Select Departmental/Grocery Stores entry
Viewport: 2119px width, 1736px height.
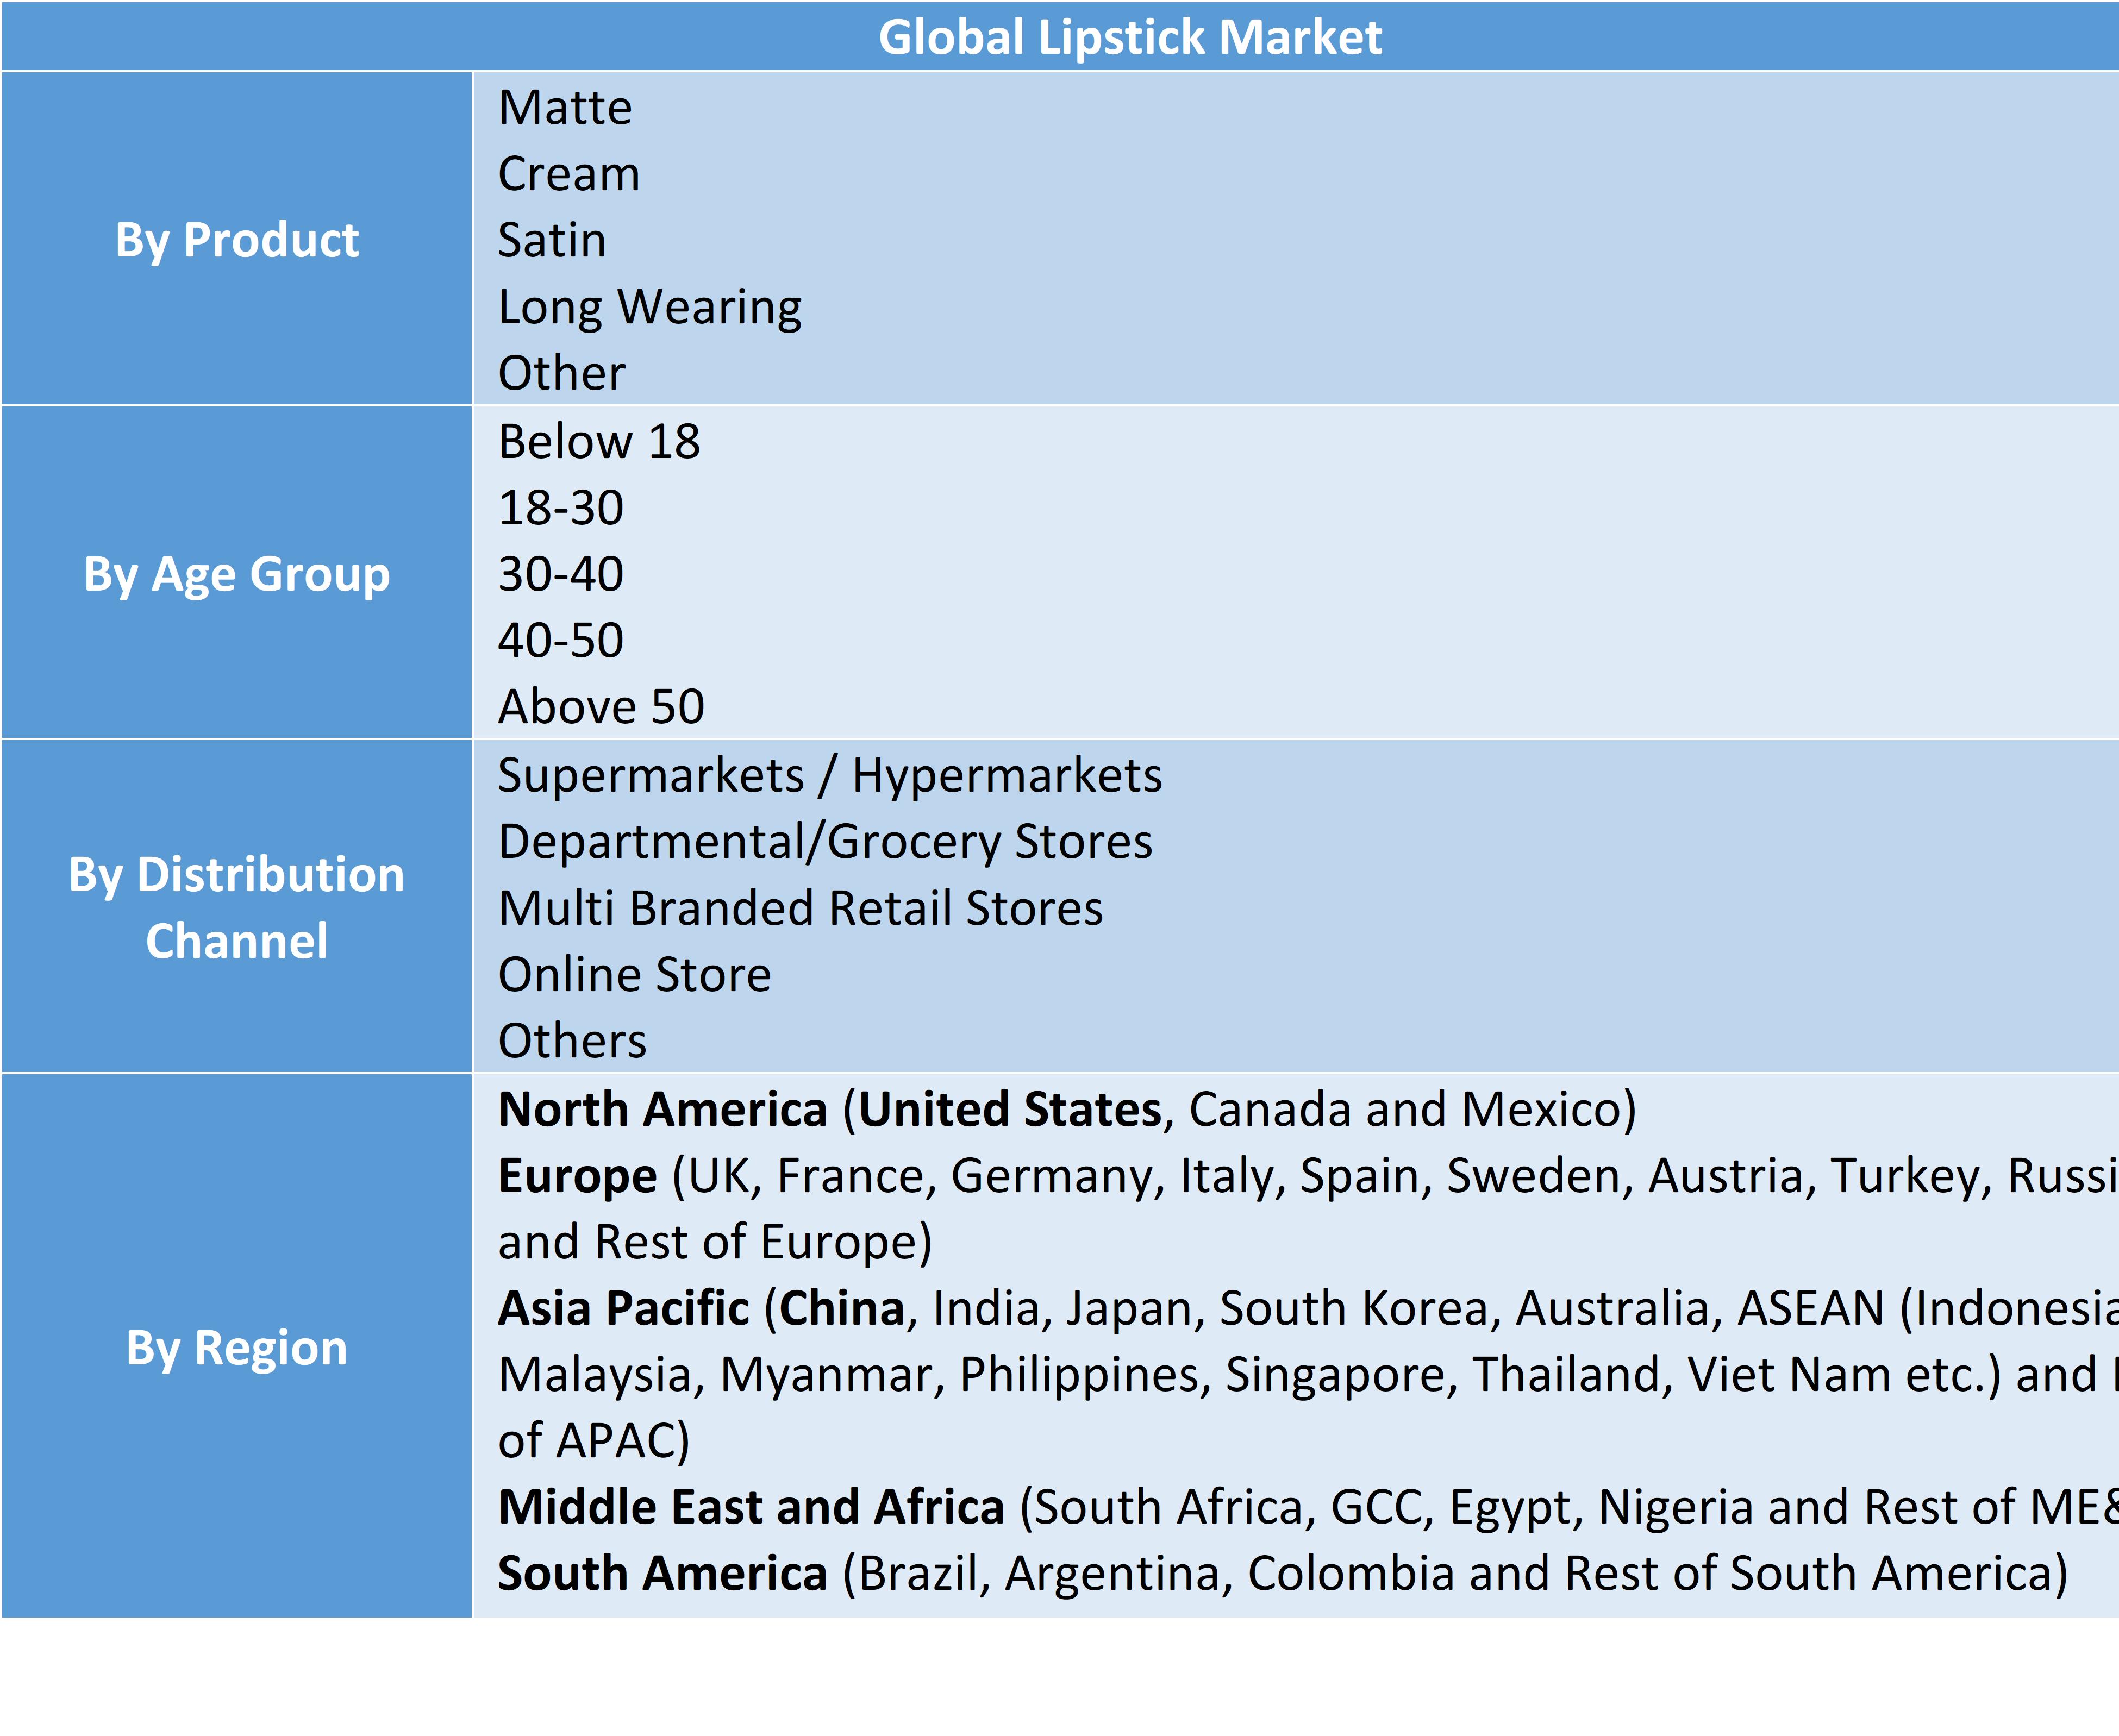[824, 842]
